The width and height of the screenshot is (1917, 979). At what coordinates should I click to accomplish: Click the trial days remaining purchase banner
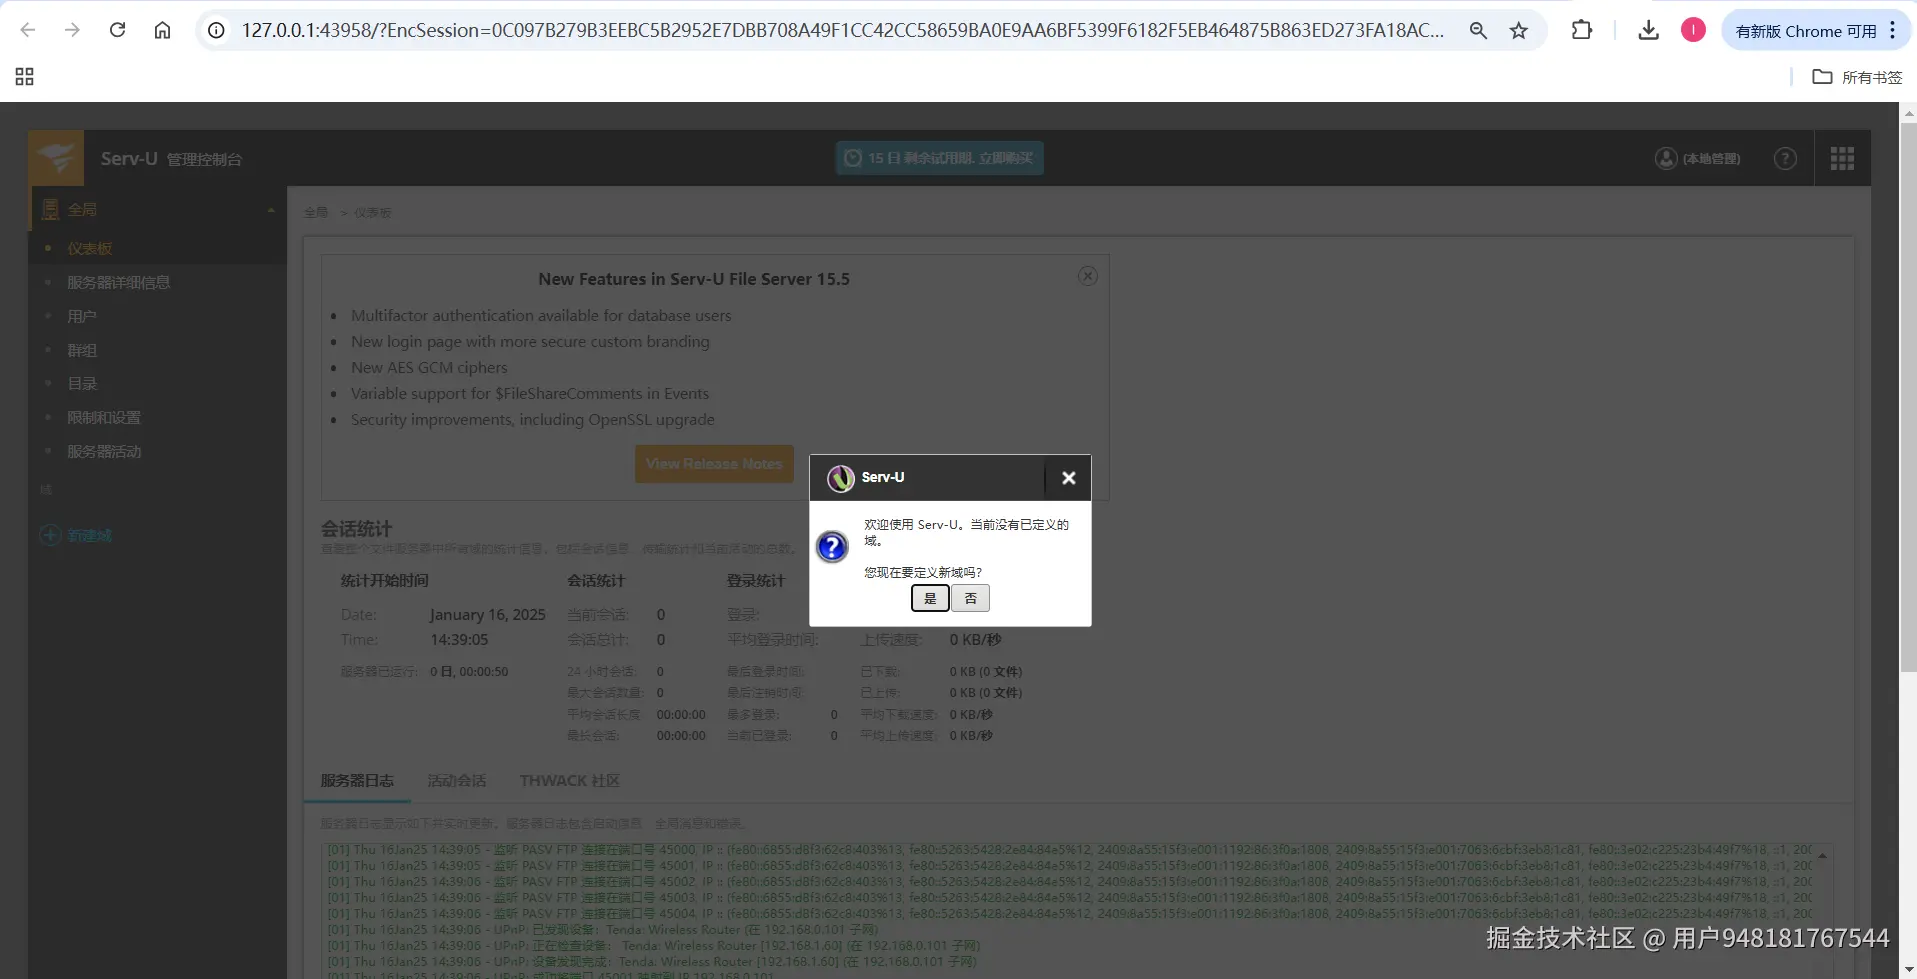point(940,158)
